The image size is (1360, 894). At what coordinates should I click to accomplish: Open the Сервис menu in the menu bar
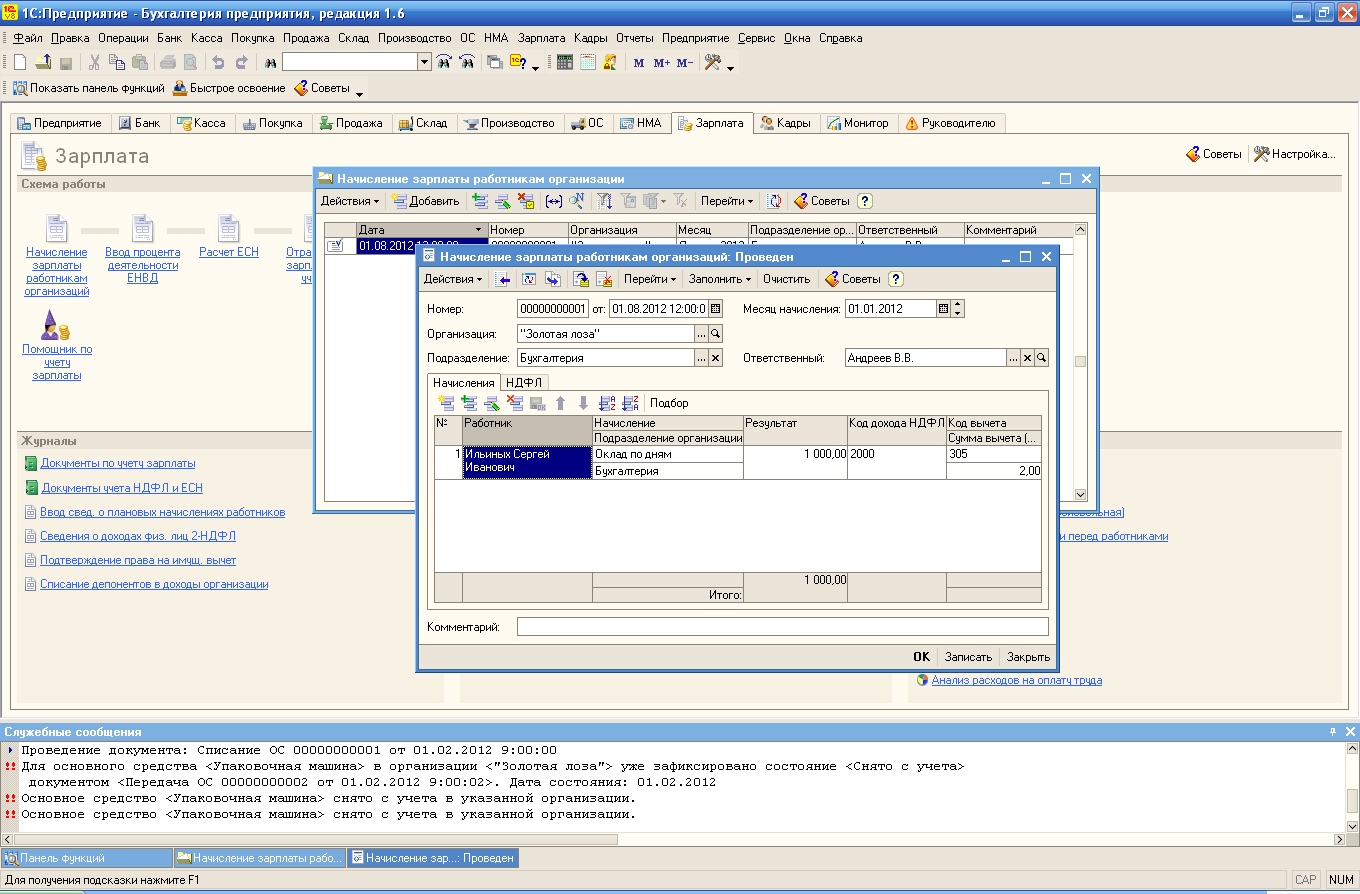pos(757,38)
